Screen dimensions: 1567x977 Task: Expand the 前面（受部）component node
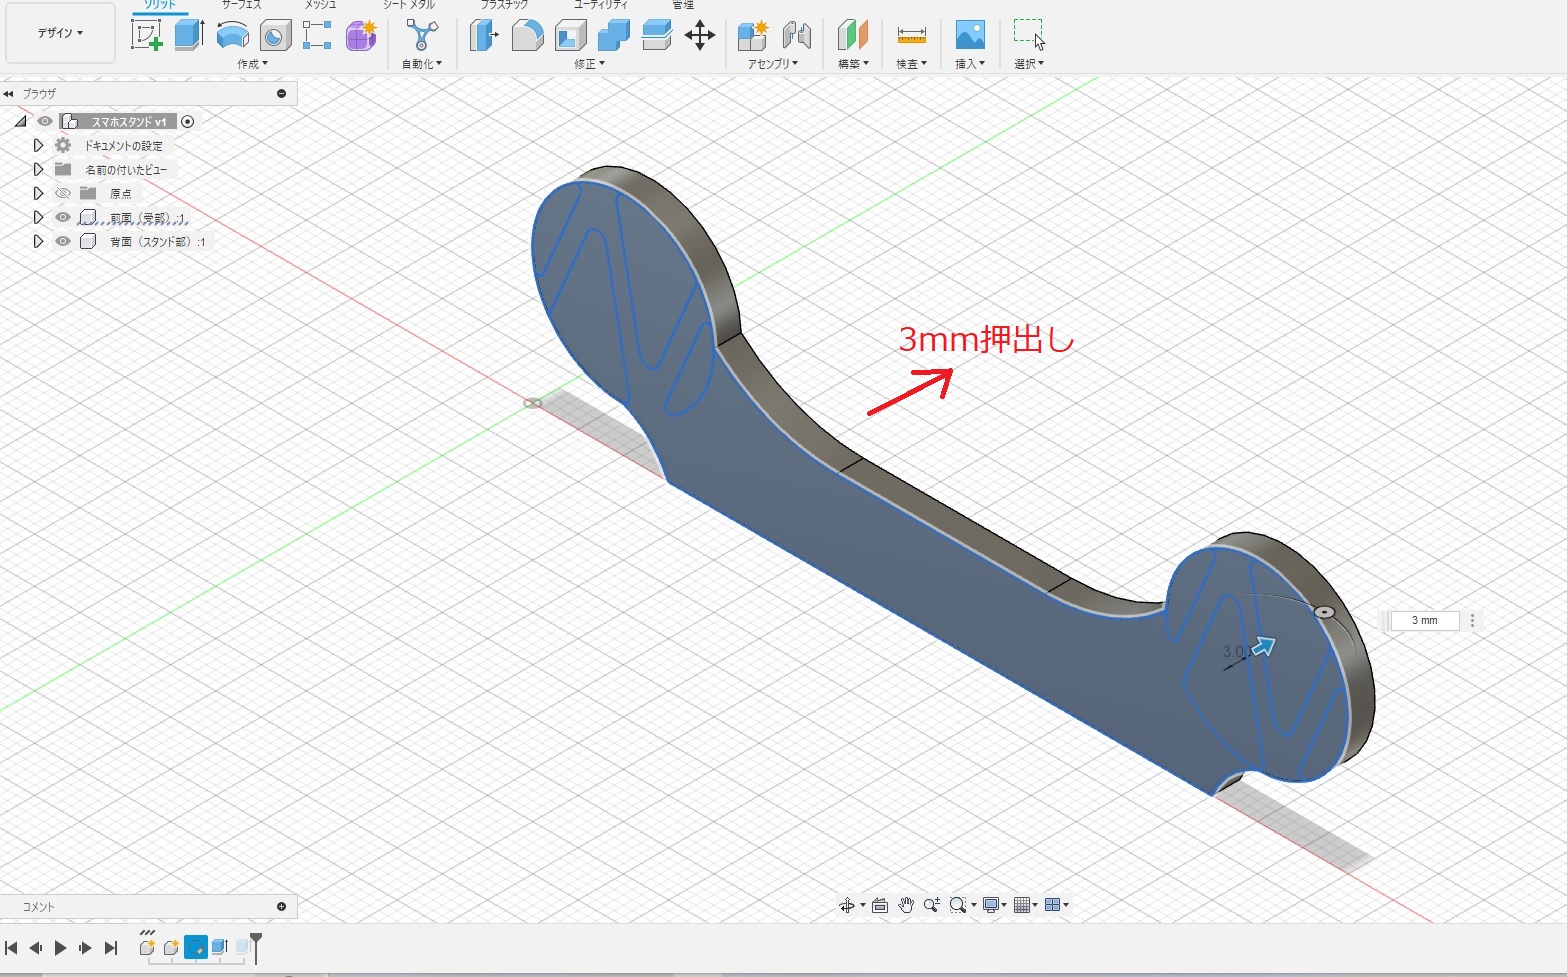38,217
